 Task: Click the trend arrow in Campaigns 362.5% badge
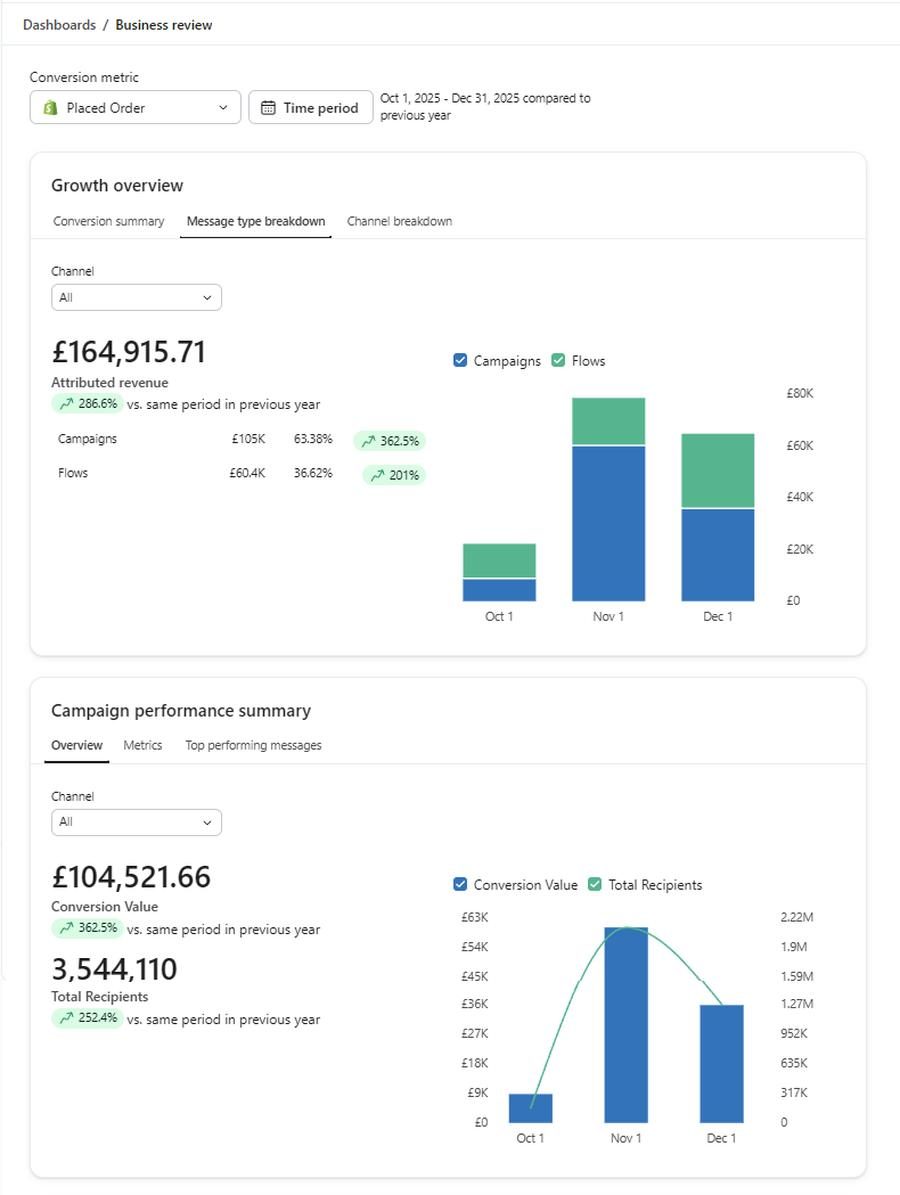pos(368,441)
